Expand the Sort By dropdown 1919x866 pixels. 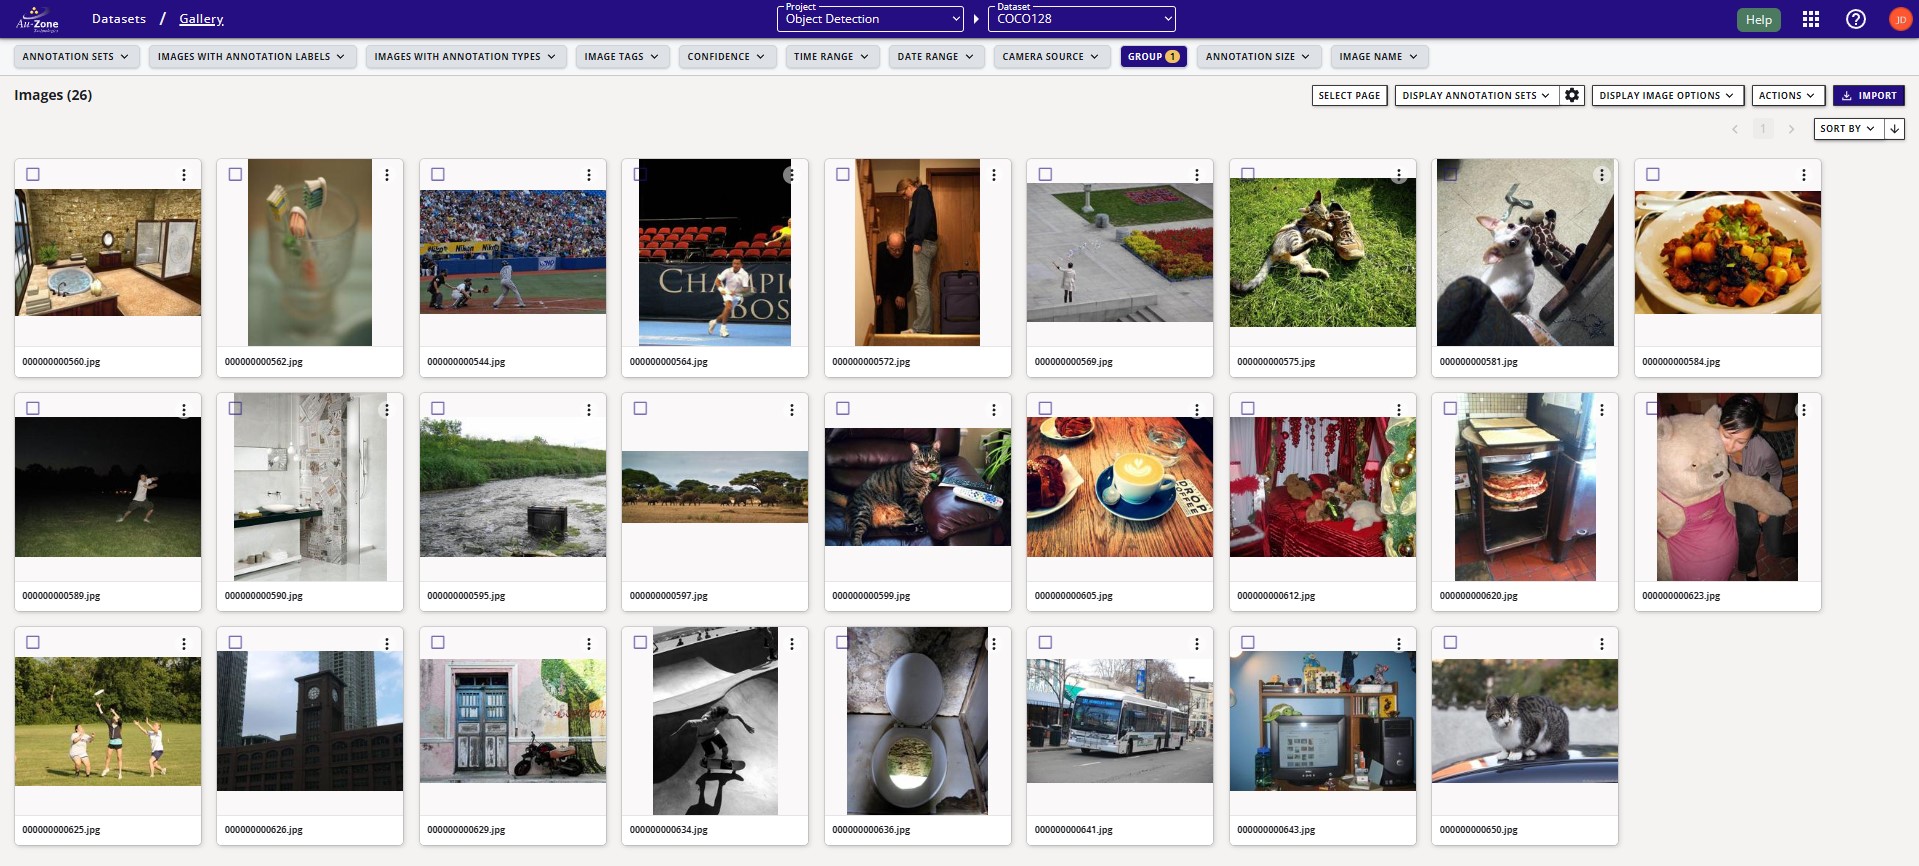[1847, 129]
